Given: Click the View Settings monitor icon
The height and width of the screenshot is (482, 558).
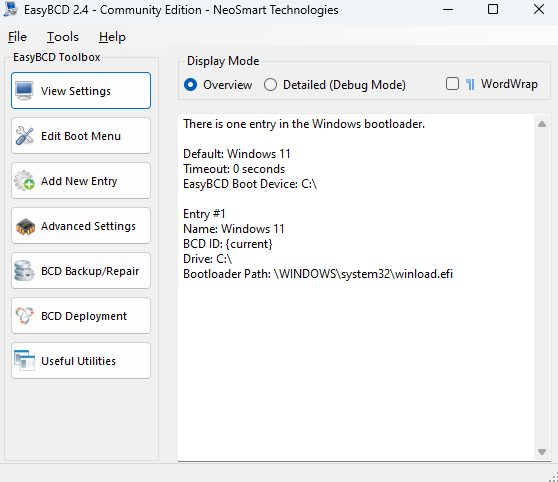Looking at the screenshot, I should (24, 91).
